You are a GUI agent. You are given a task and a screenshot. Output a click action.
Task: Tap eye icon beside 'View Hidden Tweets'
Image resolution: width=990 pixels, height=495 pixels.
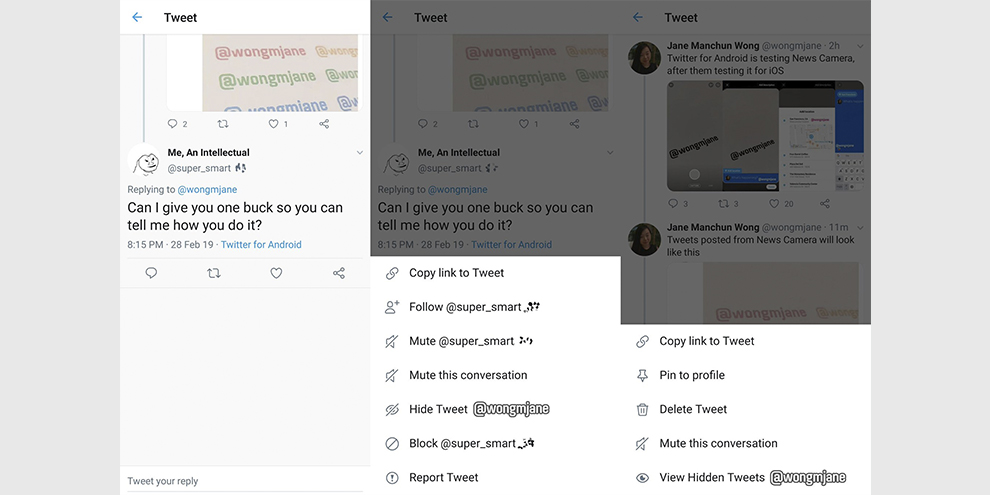[642, 478]
